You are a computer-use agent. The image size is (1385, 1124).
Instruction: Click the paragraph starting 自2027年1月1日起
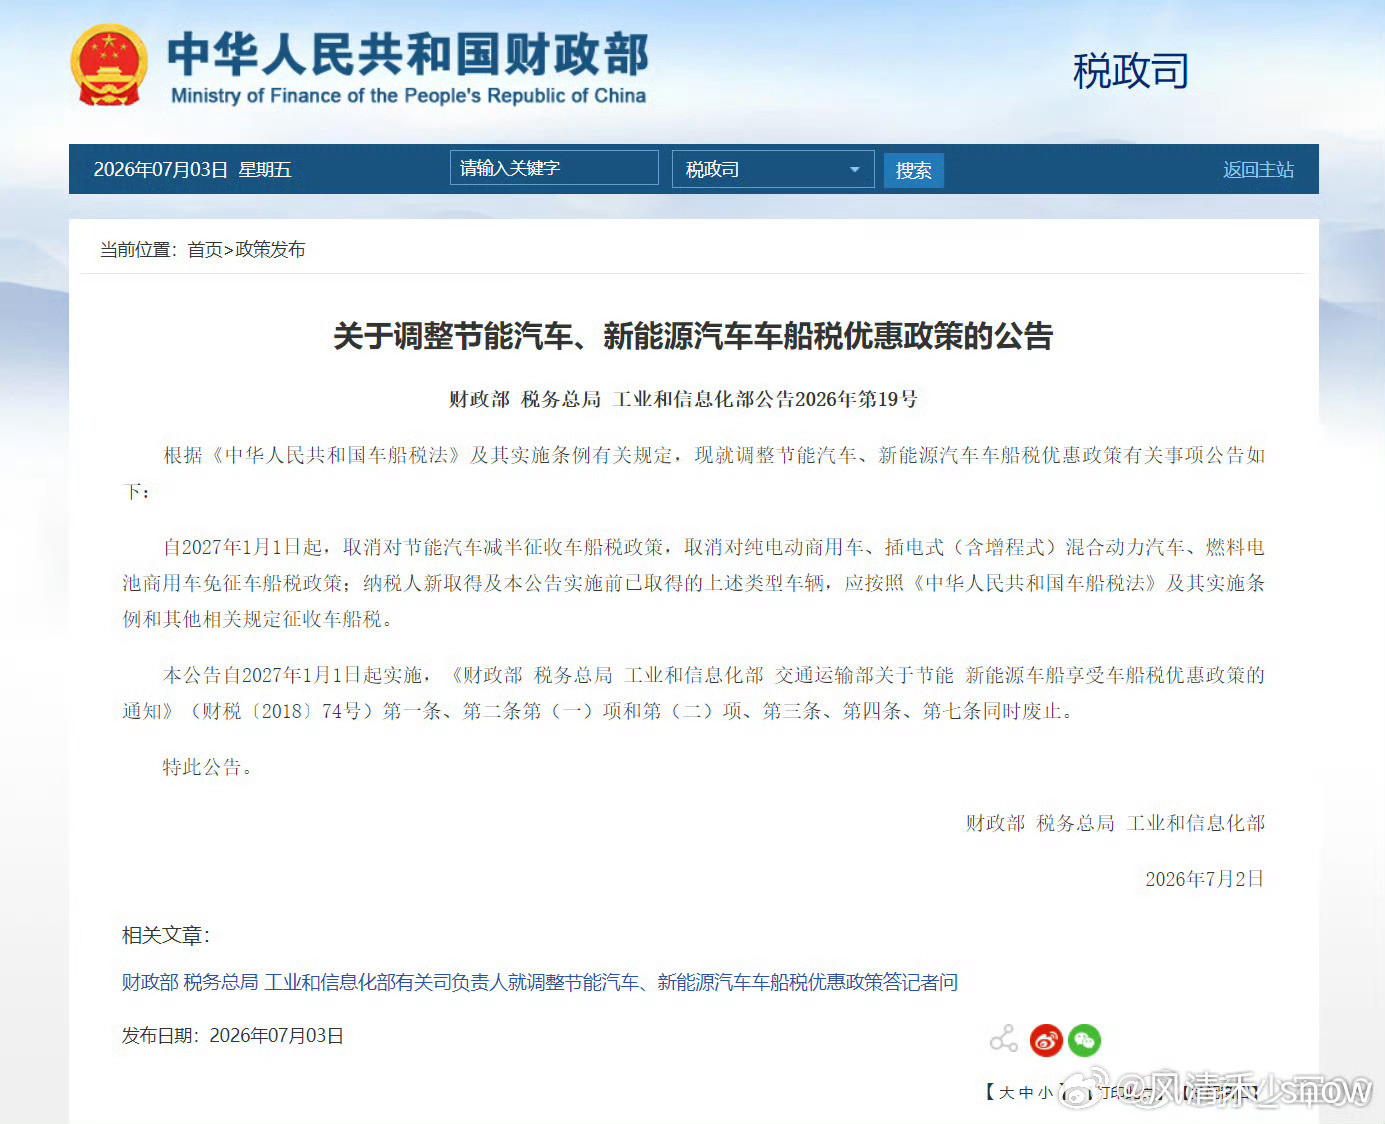(693, 583)
